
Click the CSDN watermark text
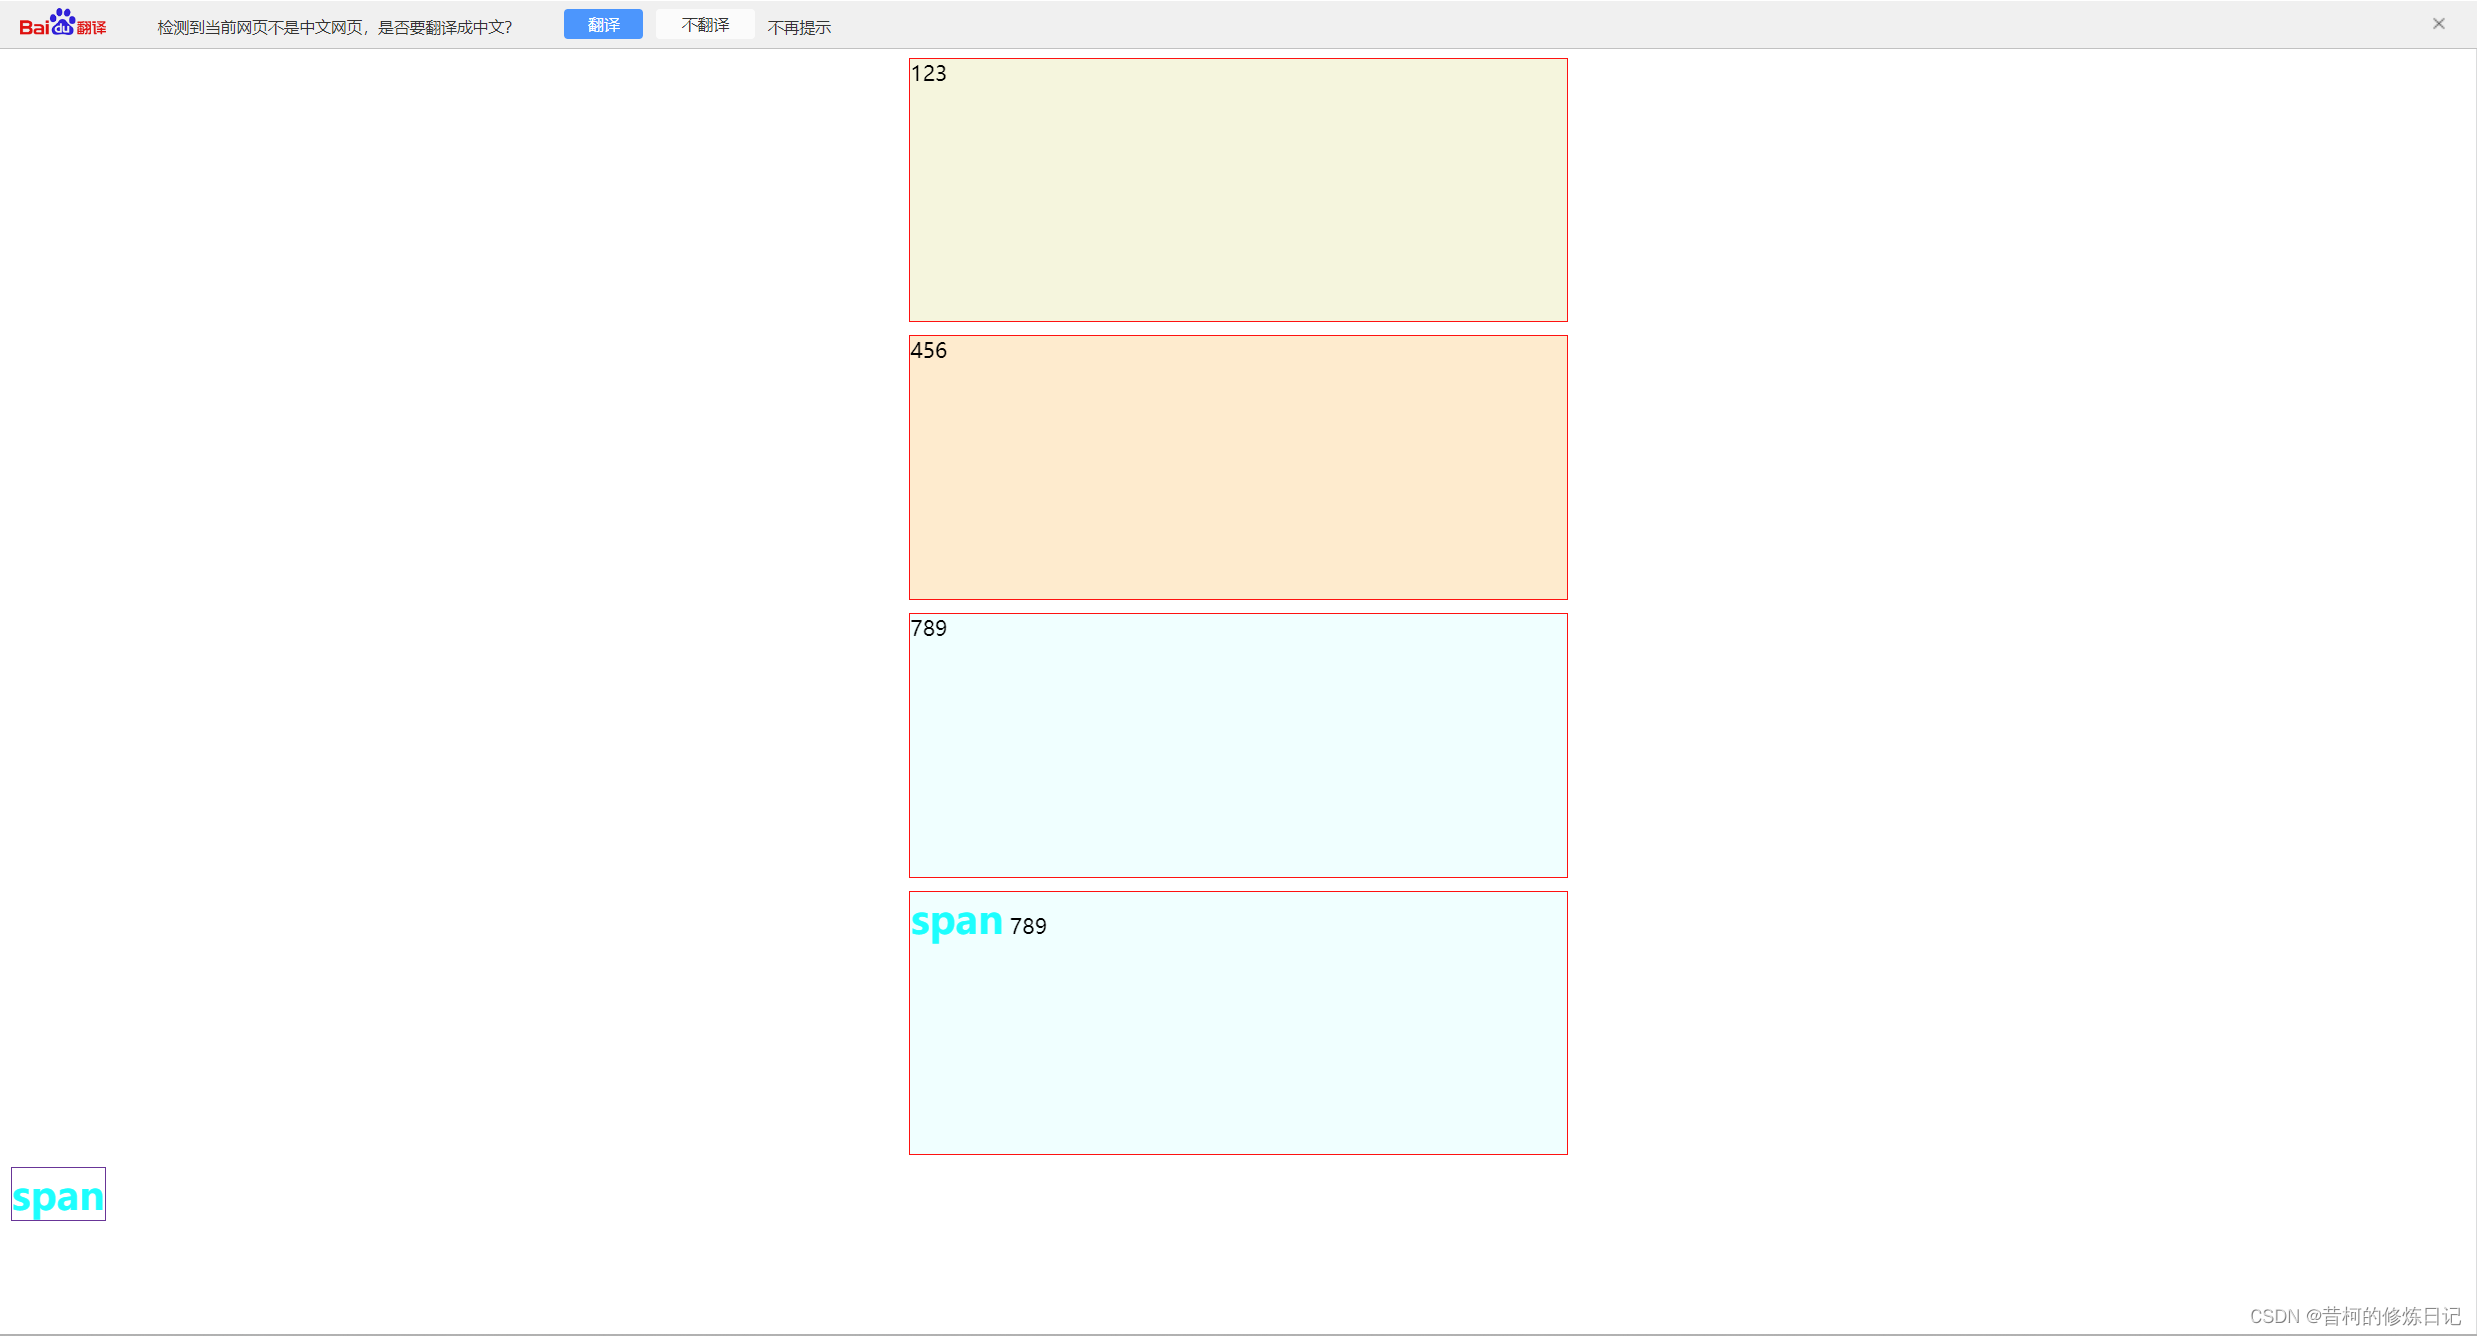tap(2354, 1316)
